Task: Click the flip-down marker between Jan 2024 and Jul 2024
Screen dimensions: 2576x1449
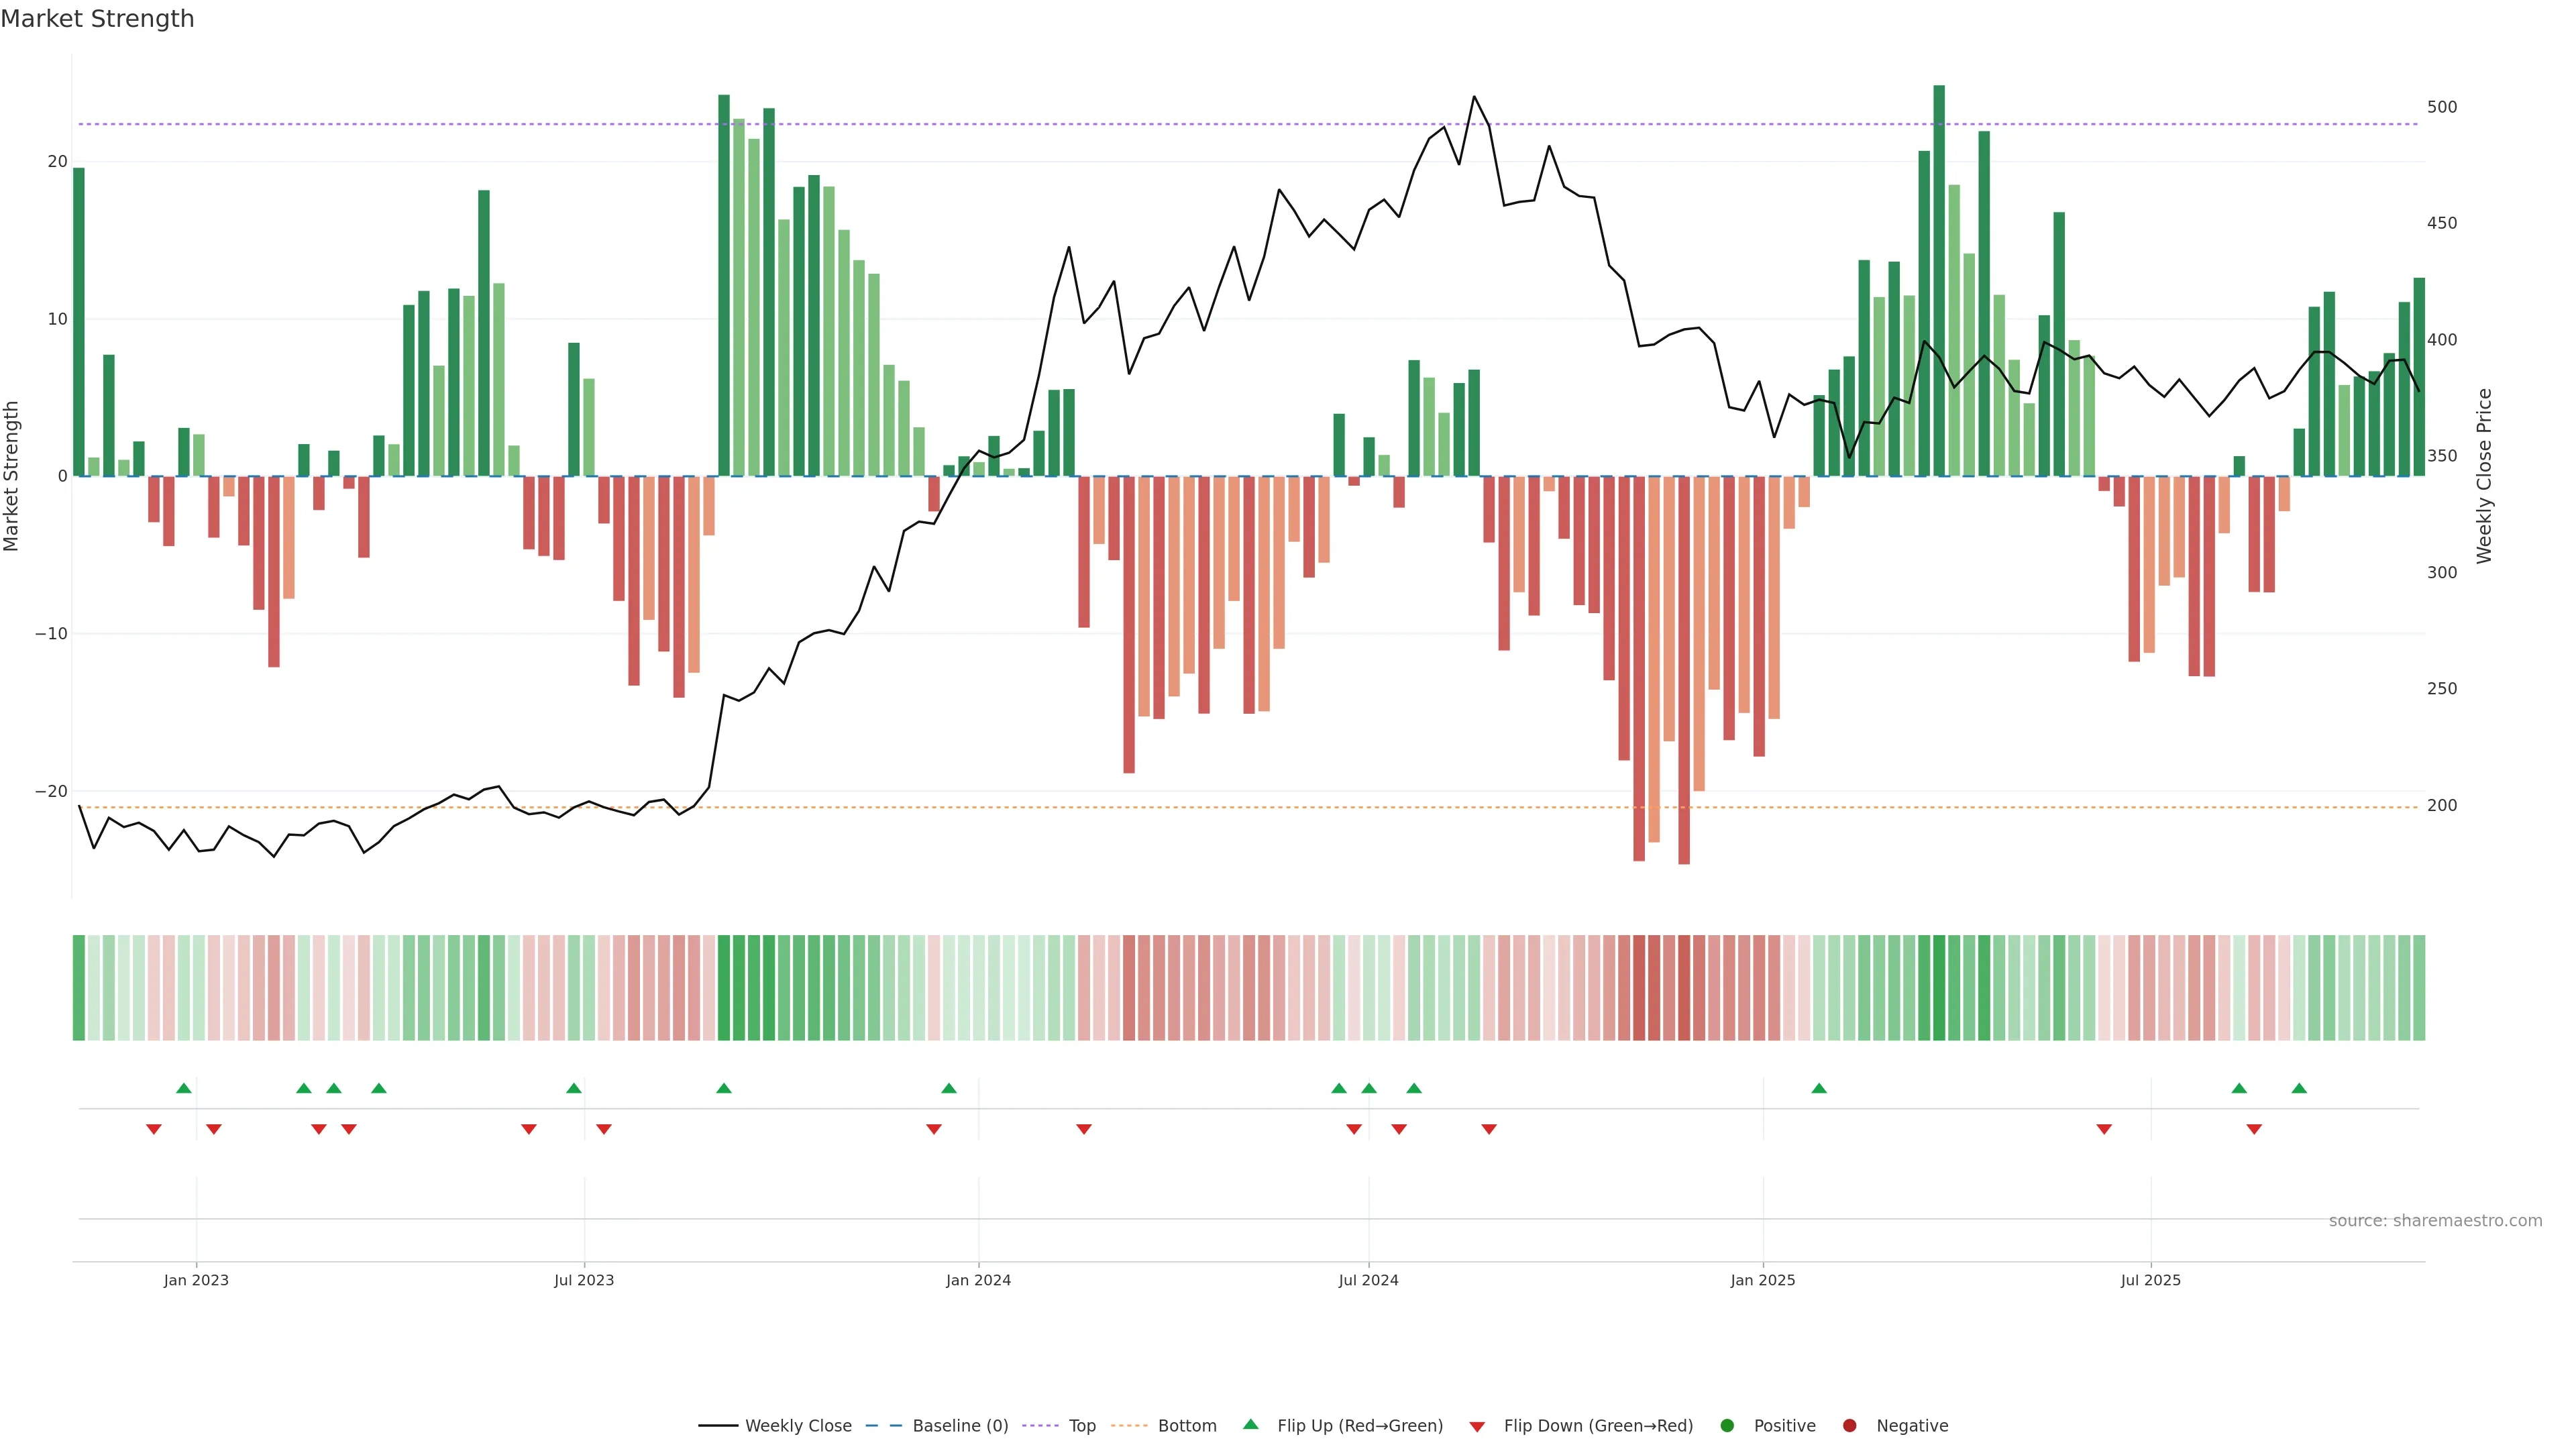Action: (1084, 1129)
